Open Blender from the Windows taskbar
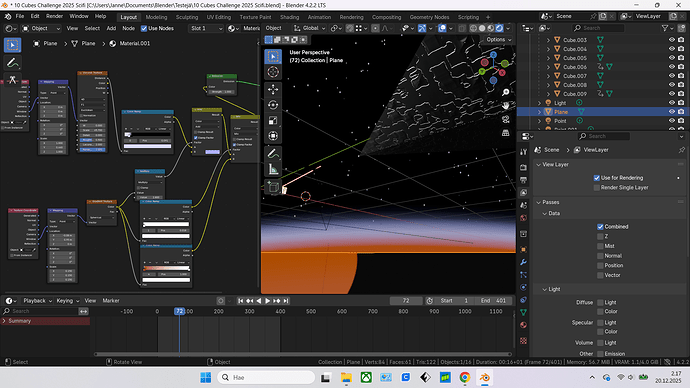690x388 pixels. pyautogui.click(x=484, y=377)
